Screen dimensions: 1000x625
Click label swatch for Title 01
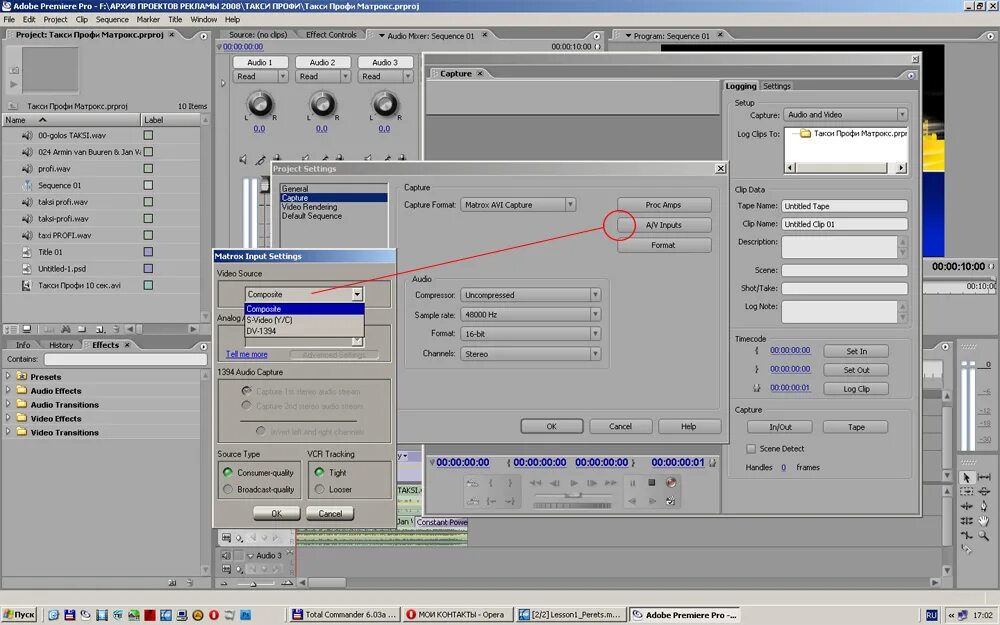coord(148,252)
